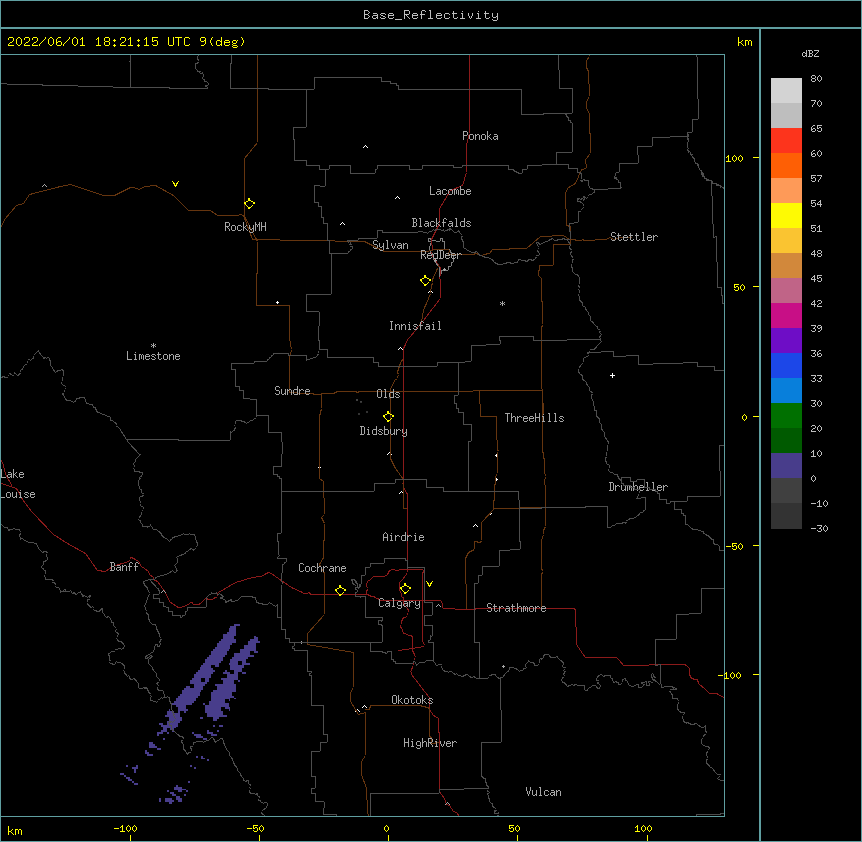Image resolution: width=862 pixels, height=842 pixels.
Task: Click the Calgary label
Action: point(399,603)
